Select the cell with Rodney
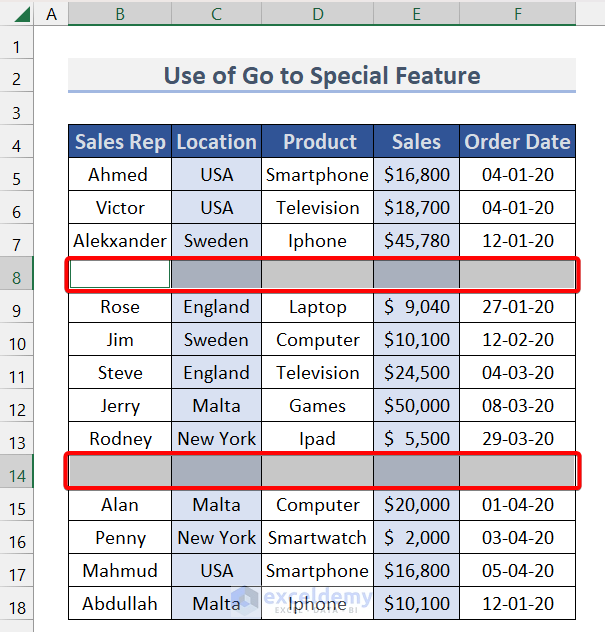The height and width of the screenshot is (632, 605). pos(120,439)
